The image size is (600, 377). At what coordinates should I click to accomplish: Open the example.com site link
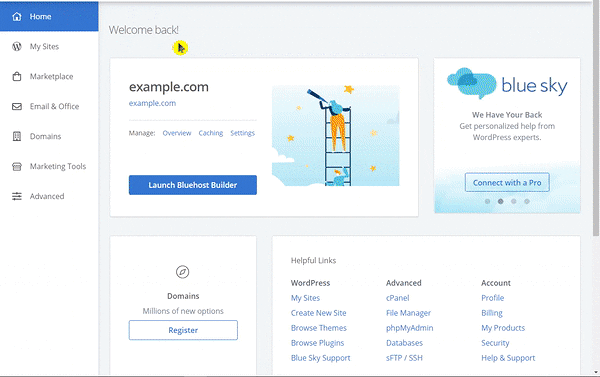pyautogui.click(x=152, y=103)
